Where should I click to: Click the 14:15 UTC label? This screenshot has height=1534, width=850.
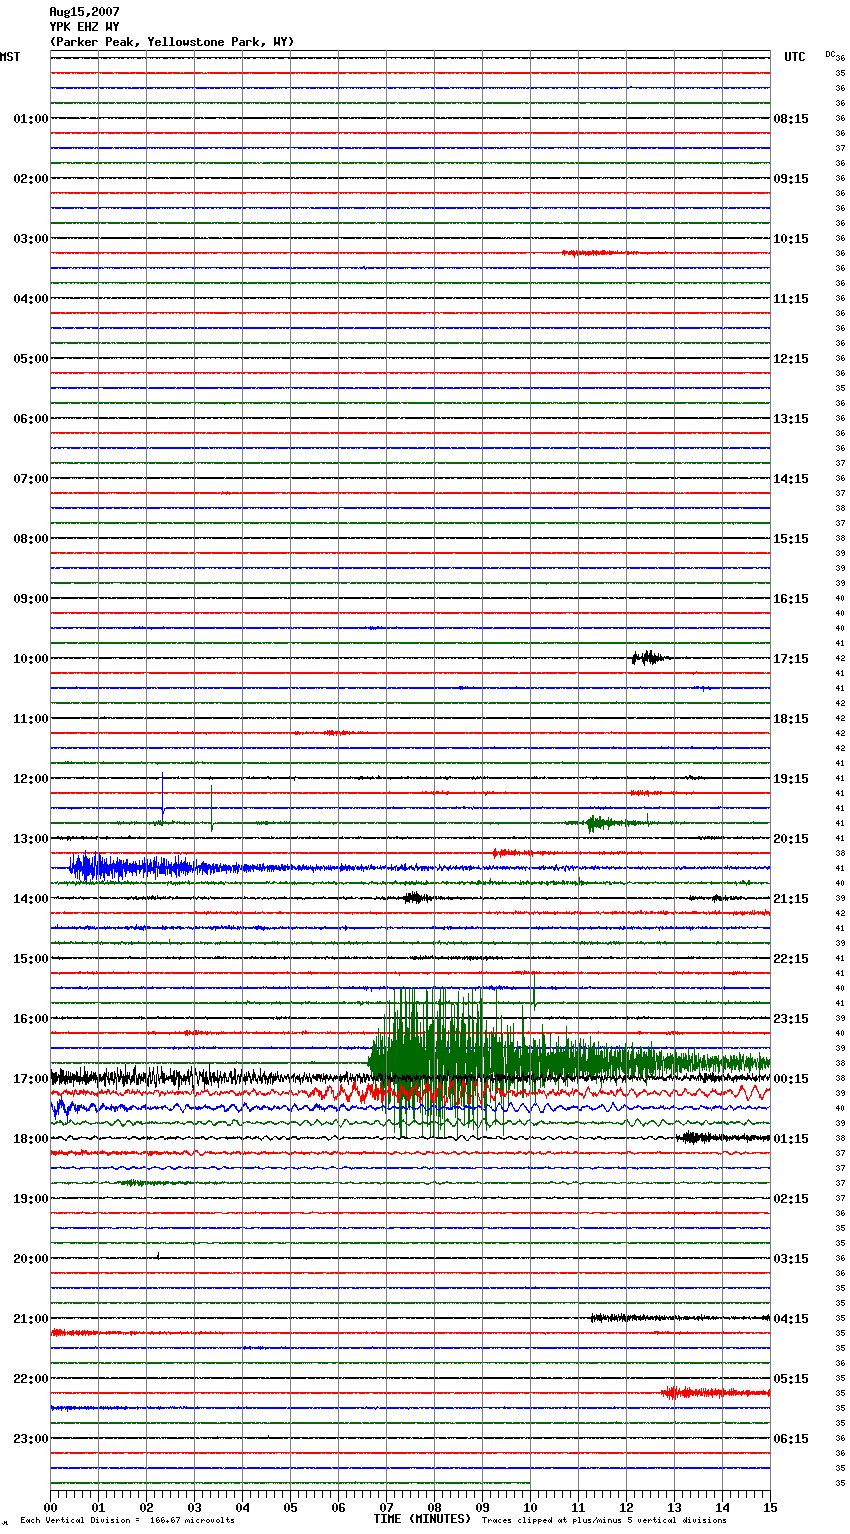point(791,479)
